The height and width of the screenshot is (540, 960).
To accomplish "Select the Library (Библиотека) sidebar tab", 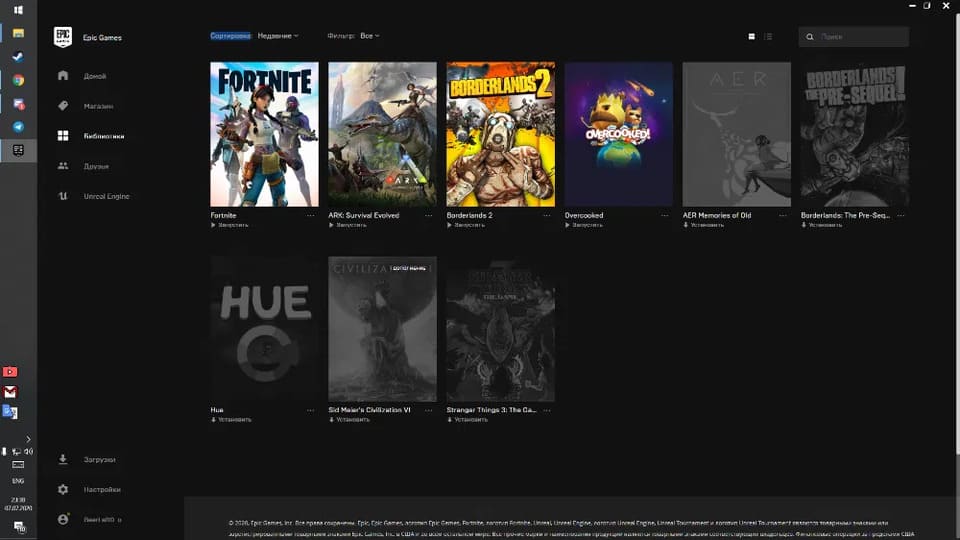I will 63,136.
